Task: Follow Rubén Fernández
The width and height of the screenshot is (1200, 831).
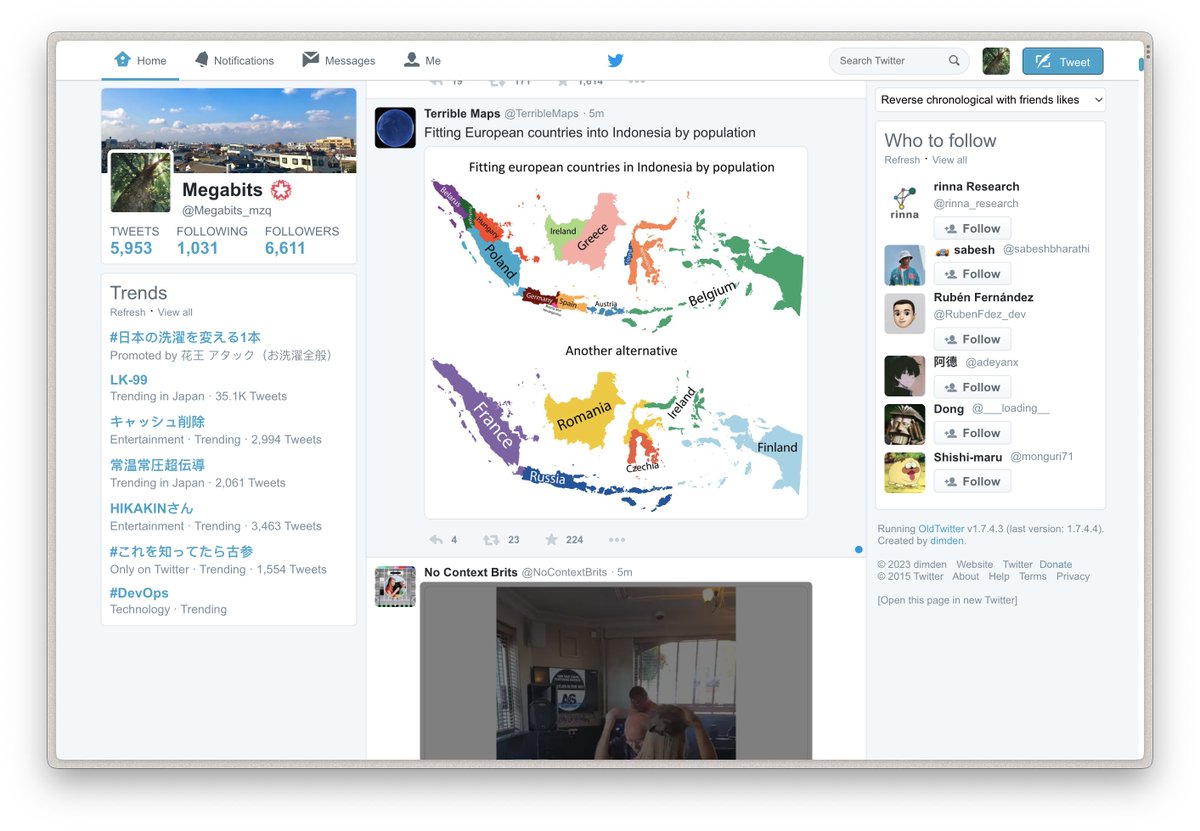Action: tap(972, 340)
